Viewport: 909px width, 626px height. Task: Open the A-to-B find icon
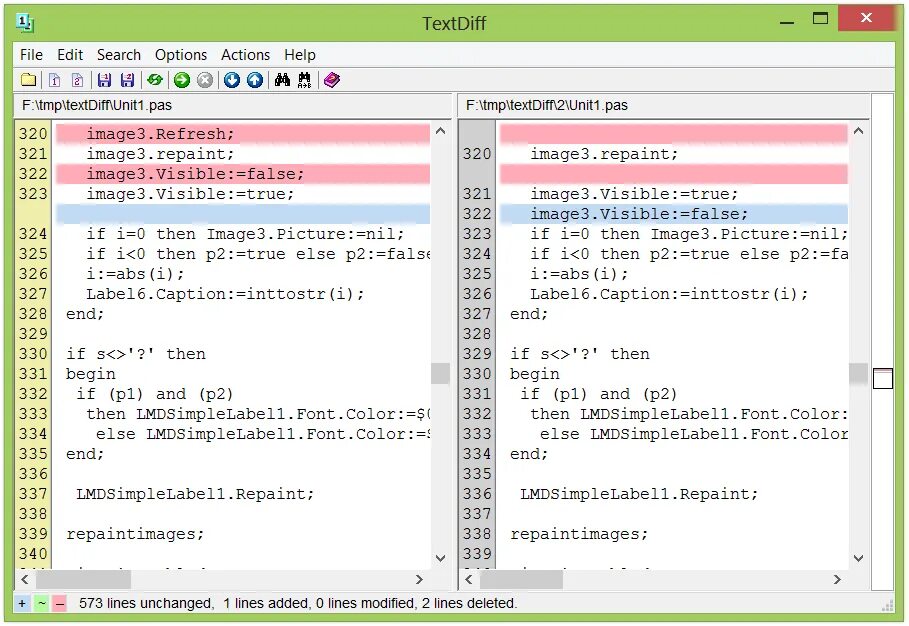click(306, 79)
